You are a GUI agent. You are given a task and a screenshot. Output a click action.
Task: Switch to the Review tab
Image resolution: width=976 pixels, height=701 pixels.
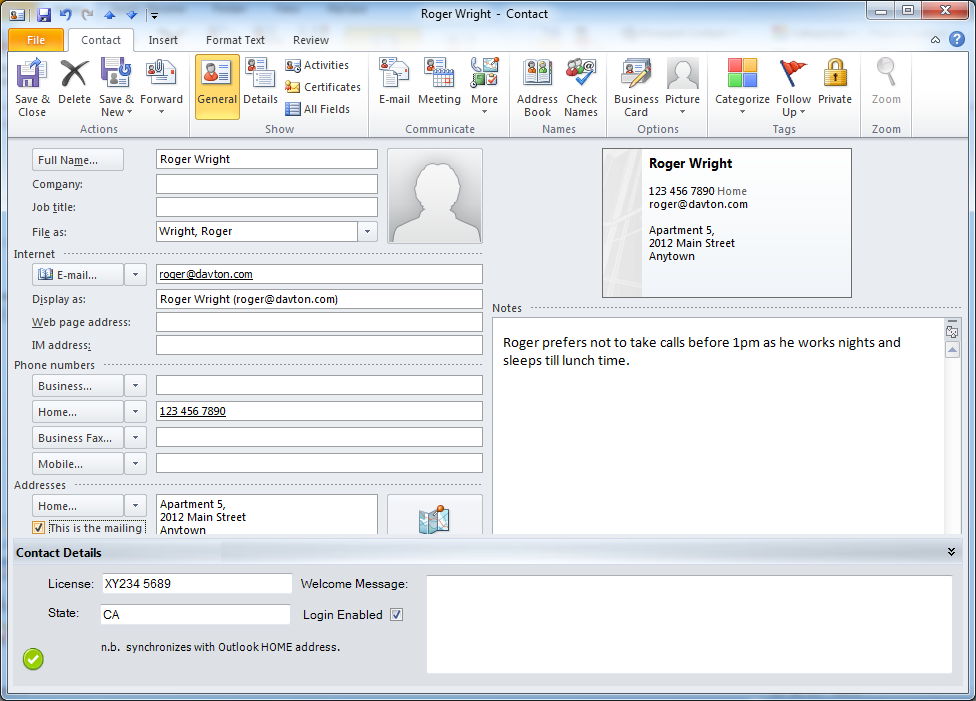coord(311,40)
